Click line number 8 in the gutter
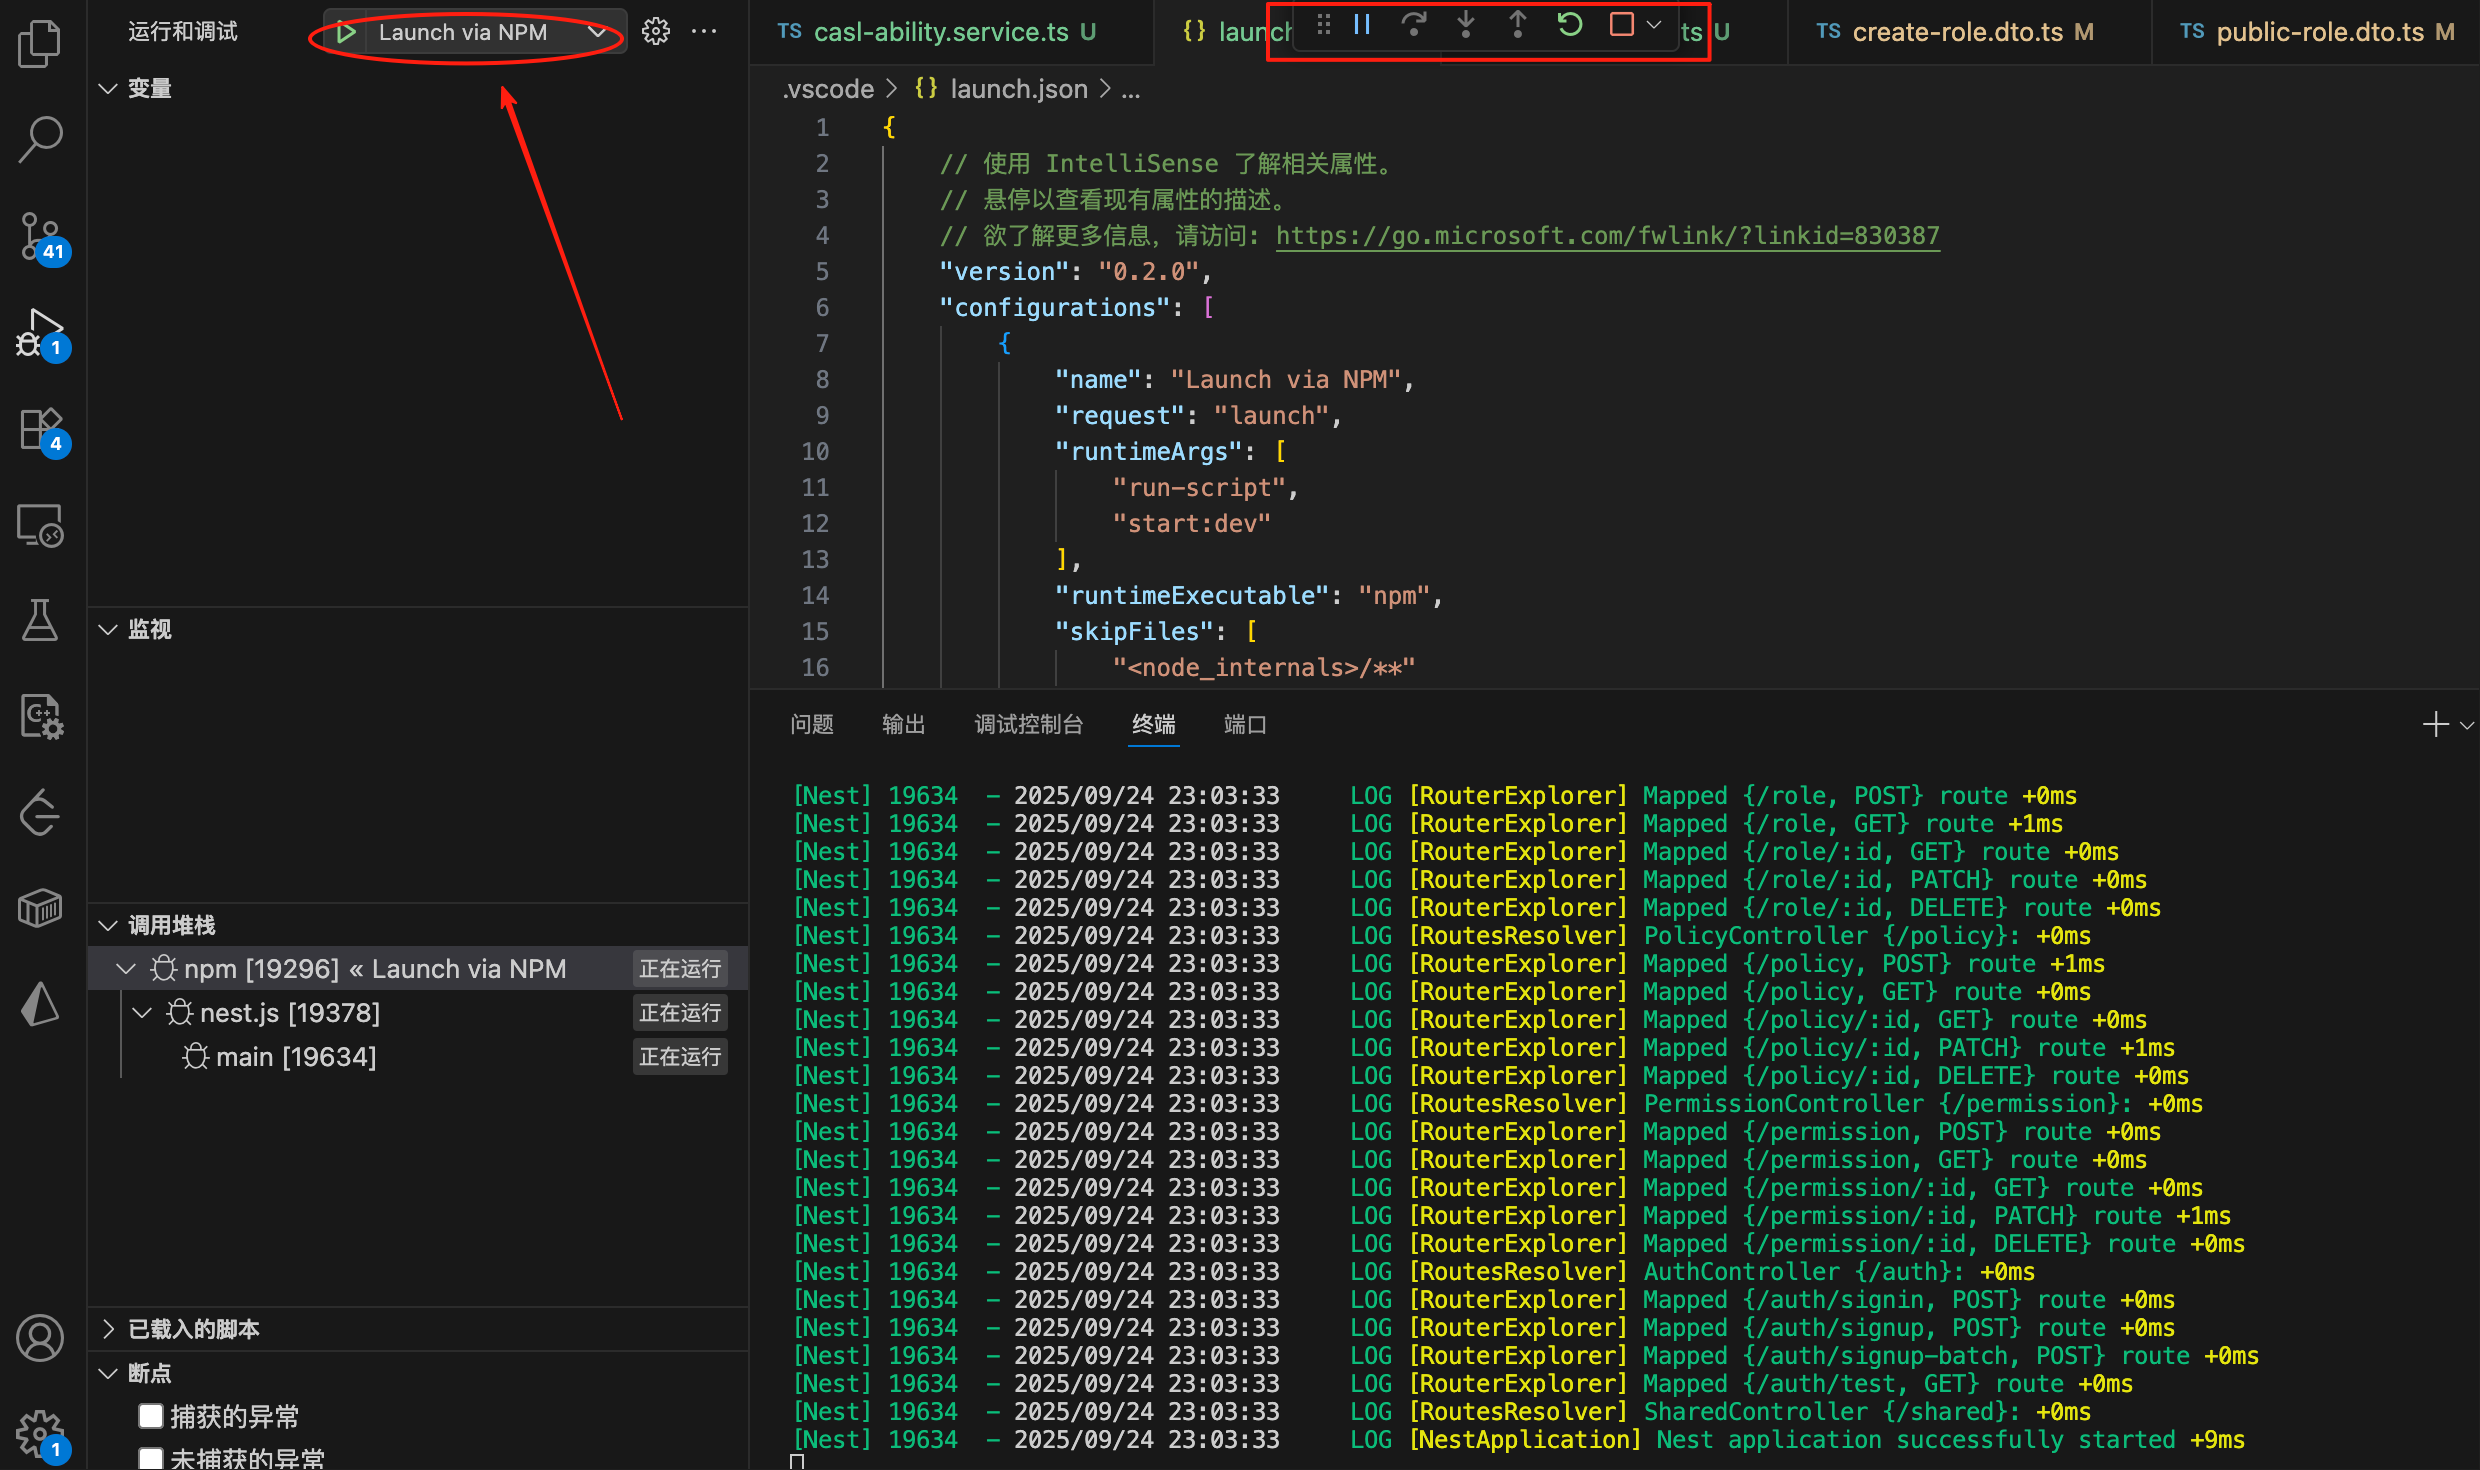Viewport: 2480px width, 1470px height. (x=822, y=380)
